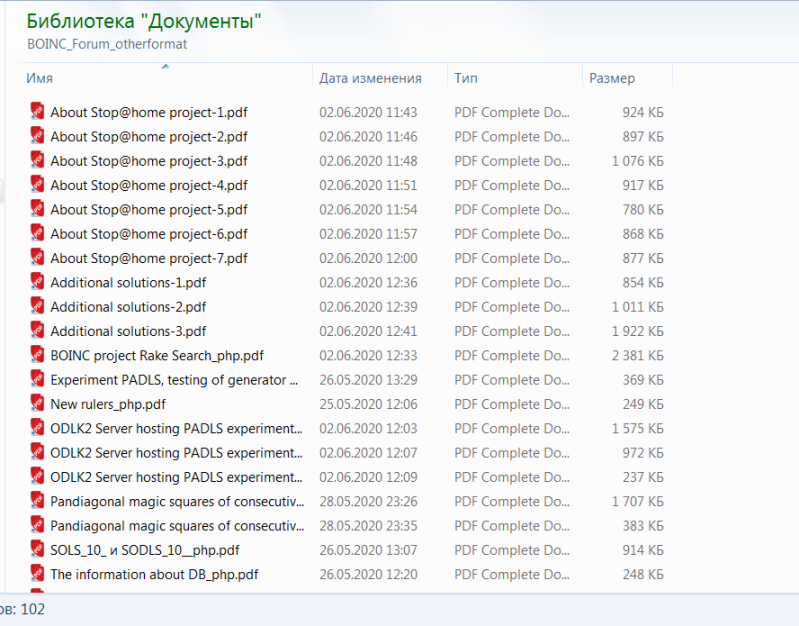
Task: Click PDF icon of Pandiagonal file sized 1 707 КБ
Action: [x=37, y=501]
